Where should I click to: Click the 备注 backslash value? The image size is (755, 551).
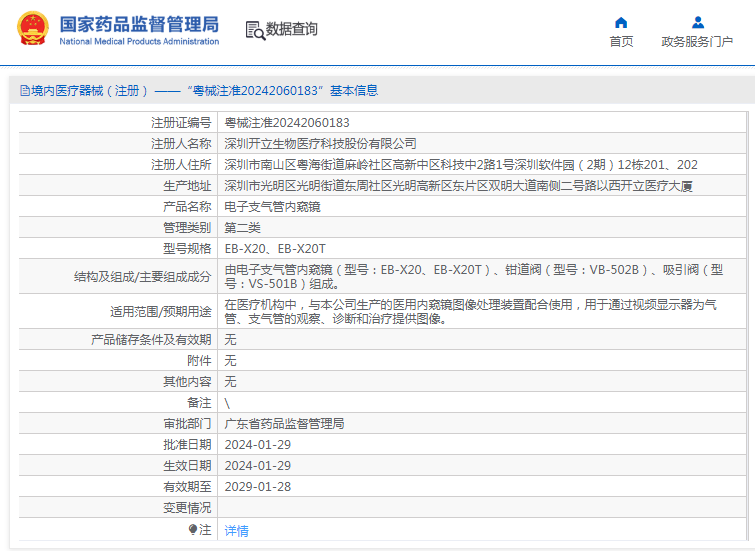227,403
